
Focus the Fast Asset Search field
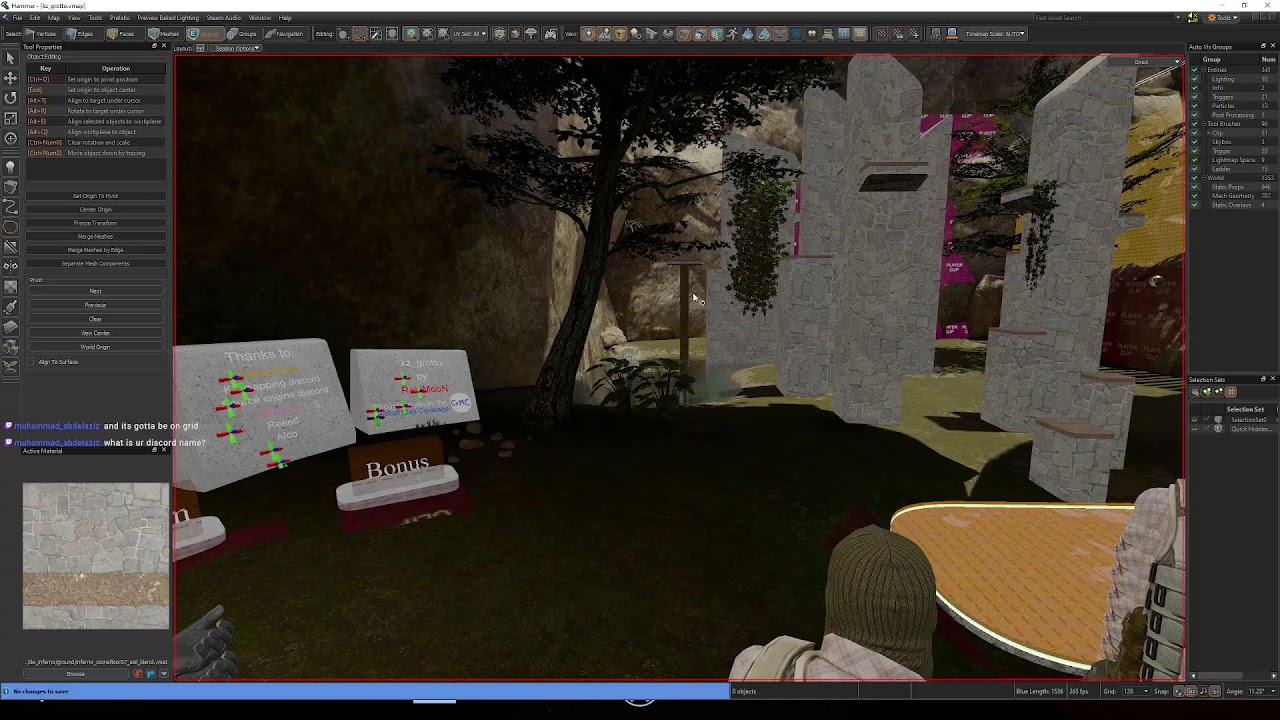[x=1105, y=18]
